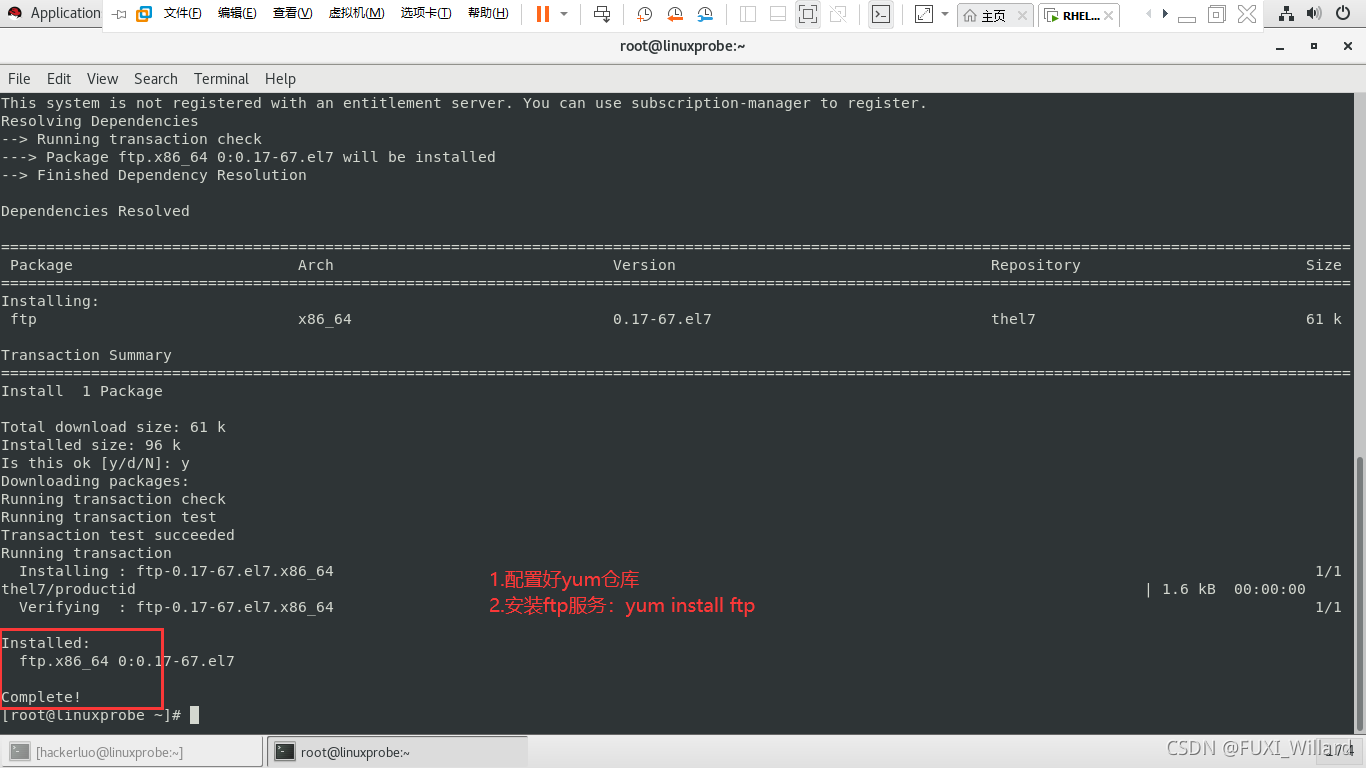Open the terminal Edit menu
The width and height of the screenshot is (1366, 768).
coord(59,79)
